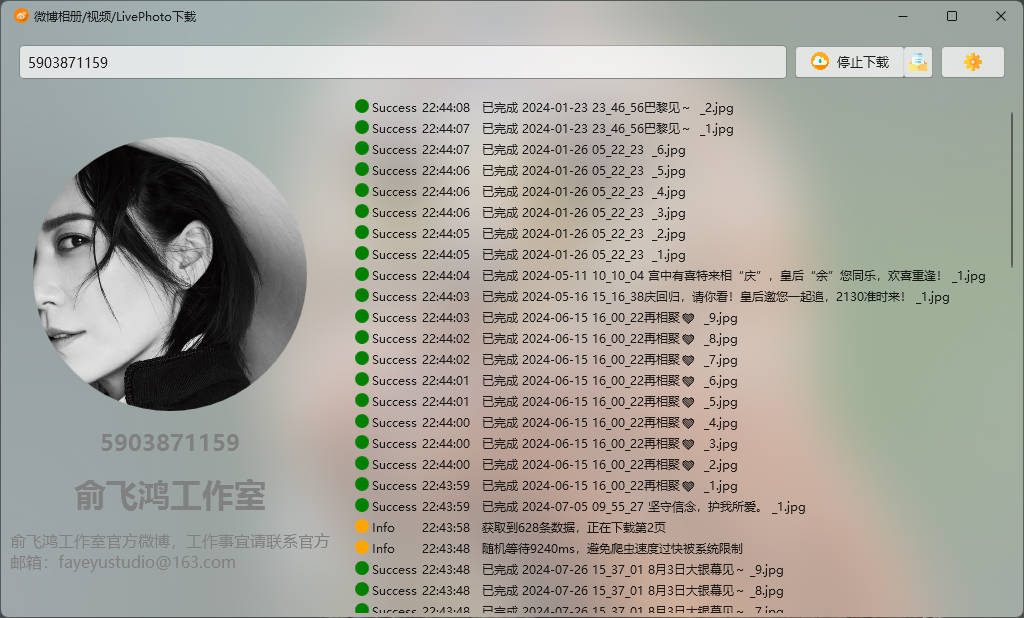Click green status dot of 22:44:04 row

click(x=362, y=274)
